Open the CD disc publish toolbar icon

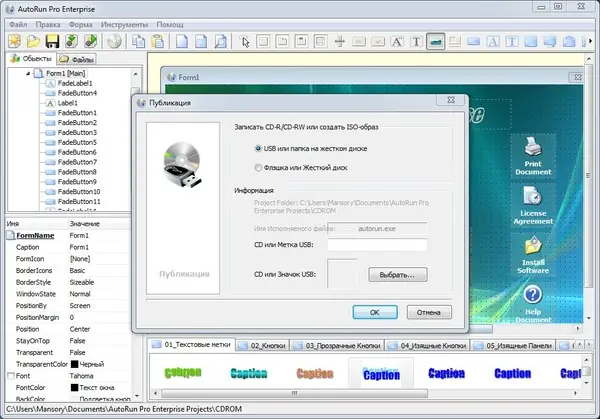point(114,41)
